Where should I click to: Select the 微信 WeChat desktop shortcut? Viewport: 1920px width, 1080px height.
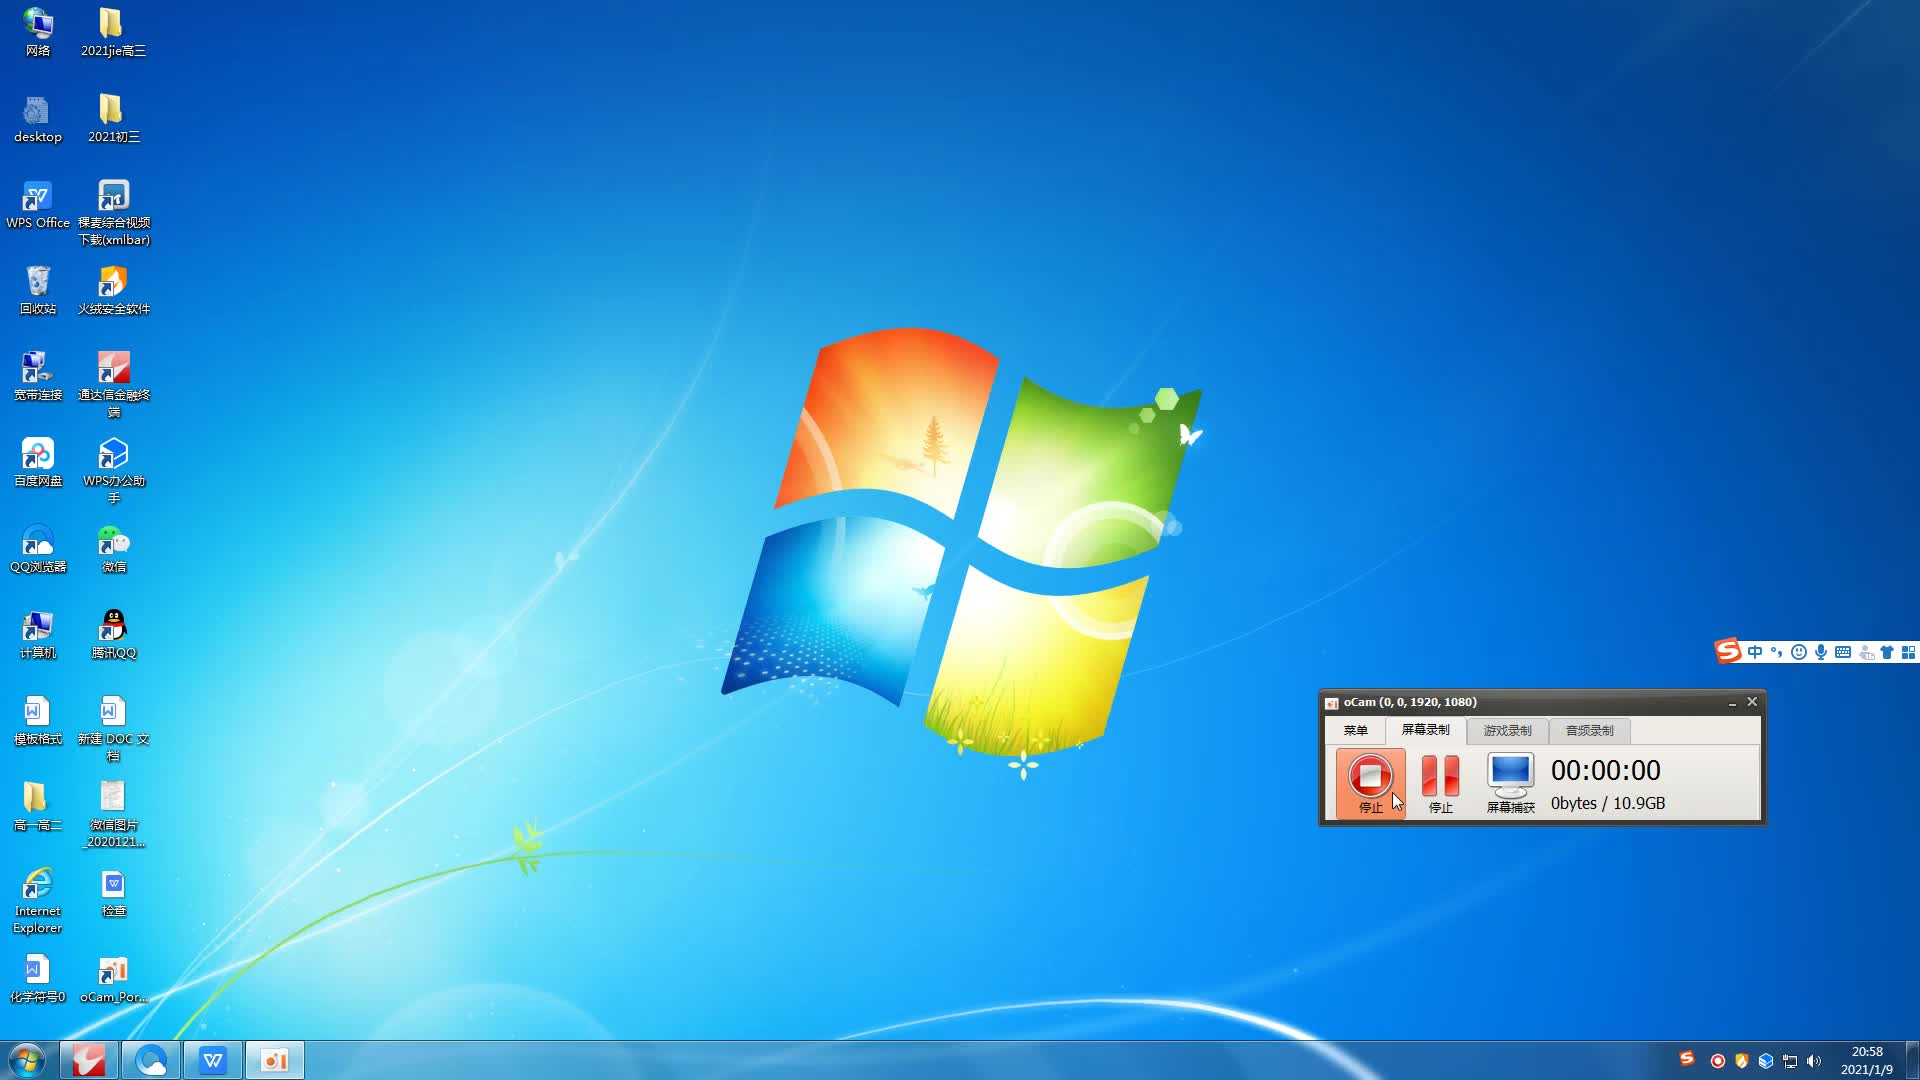pos(113,549)
